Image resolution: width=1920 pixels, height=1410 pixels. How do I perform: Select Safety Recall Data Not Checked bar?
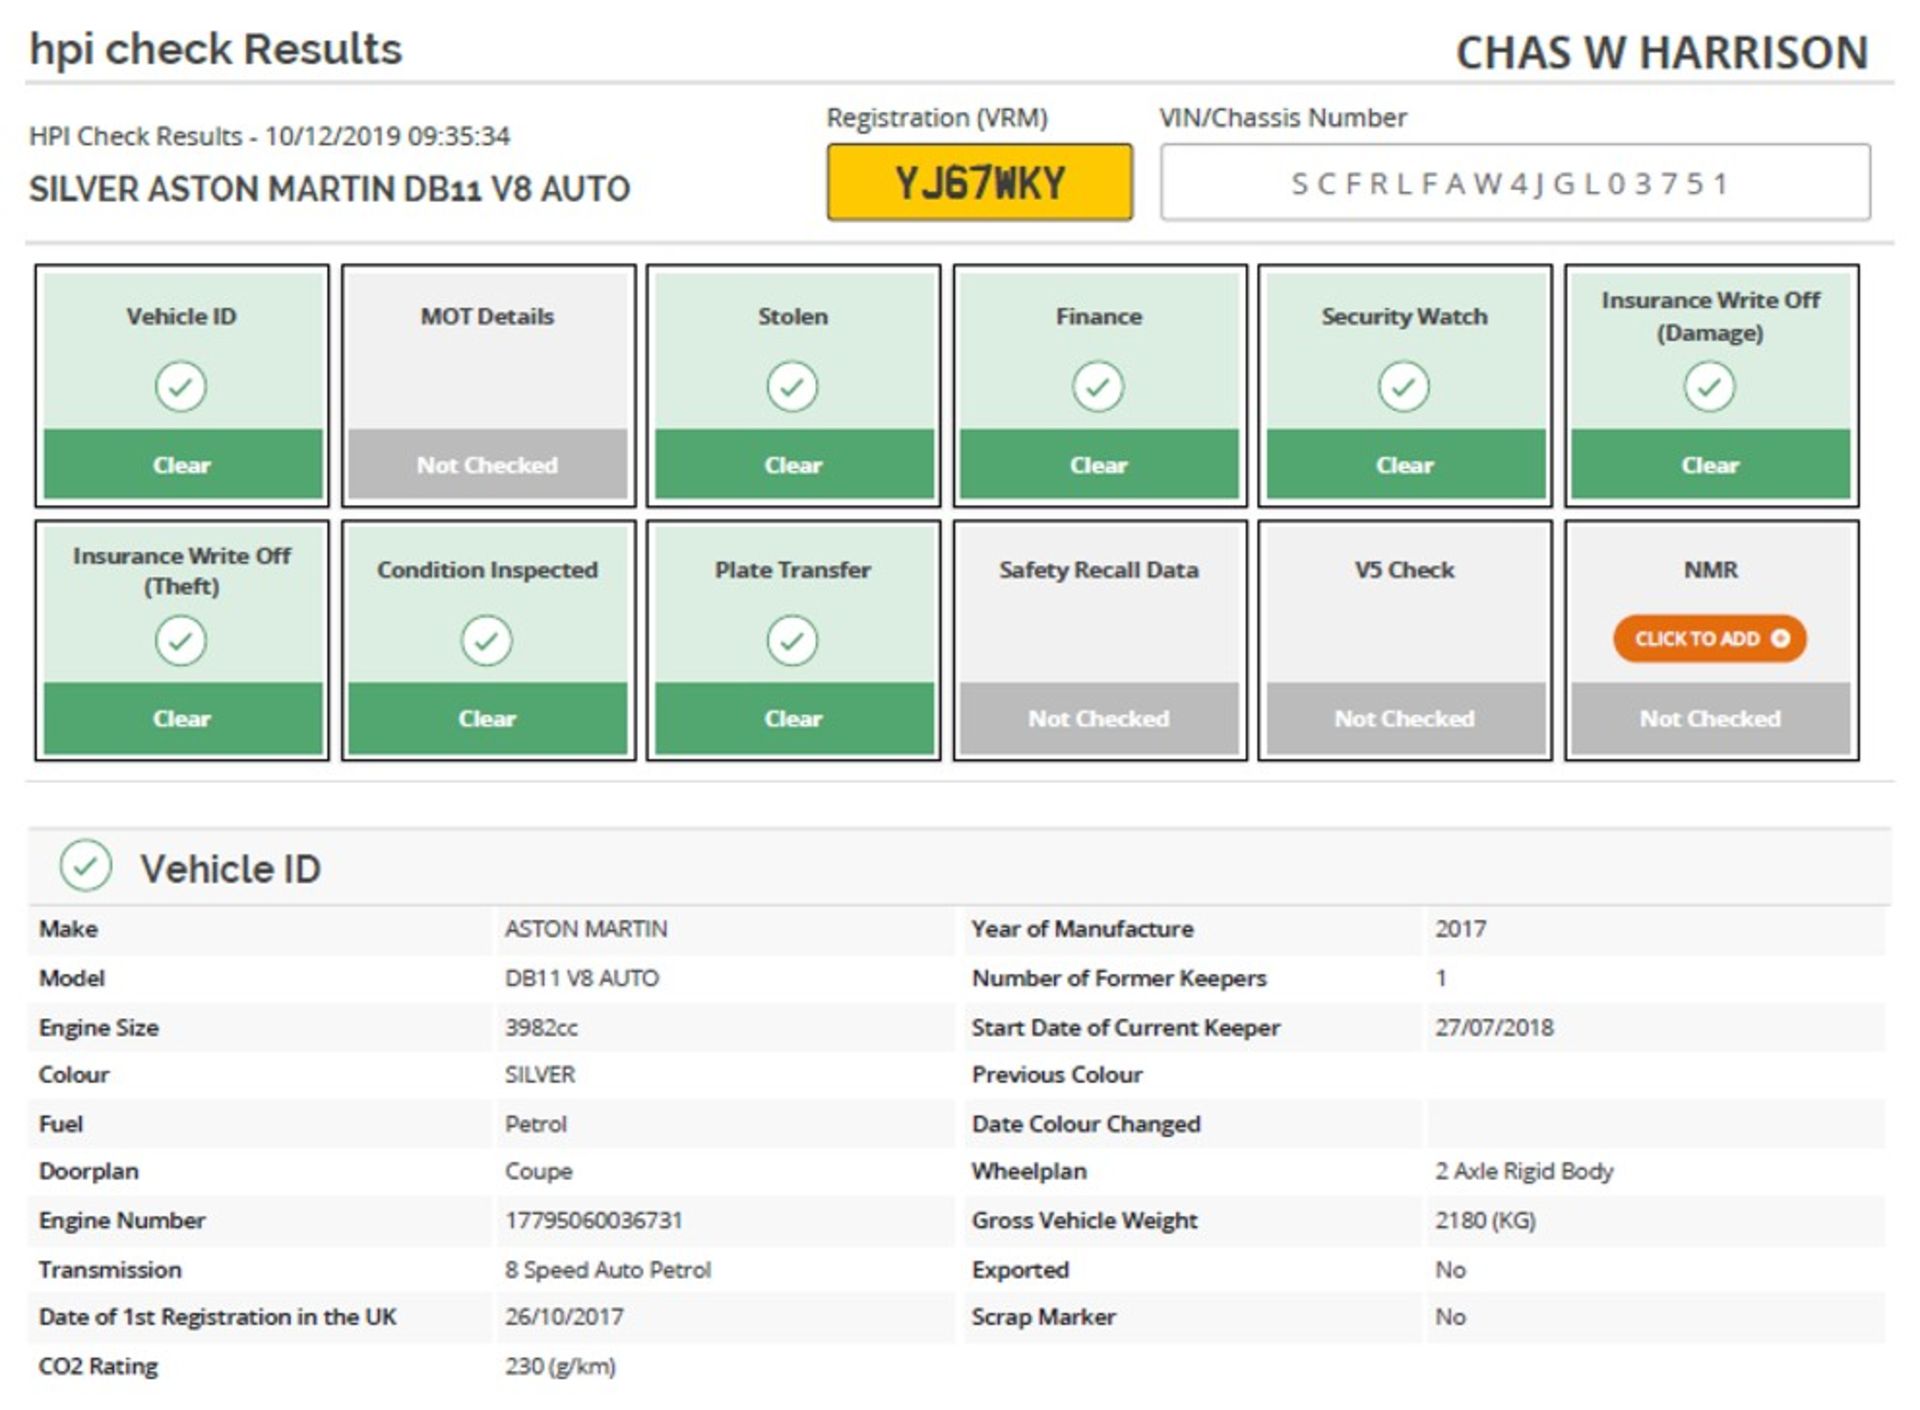click(1099, 718)
